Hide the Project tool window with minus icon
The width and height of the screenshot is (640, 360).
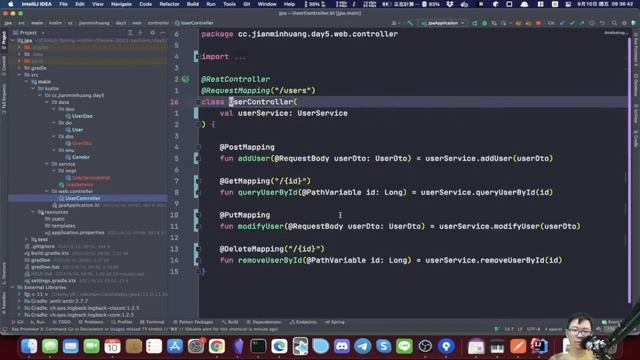[162, 33]
